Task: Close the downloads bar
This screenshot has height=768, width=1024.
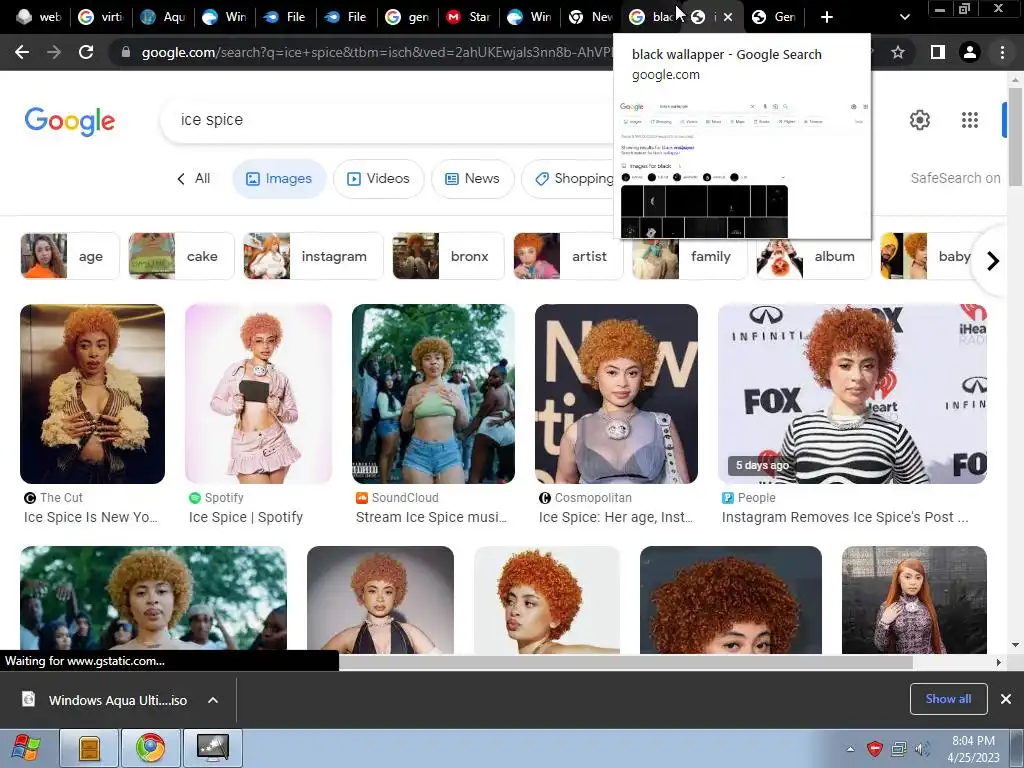Action: click(1006, 699)
